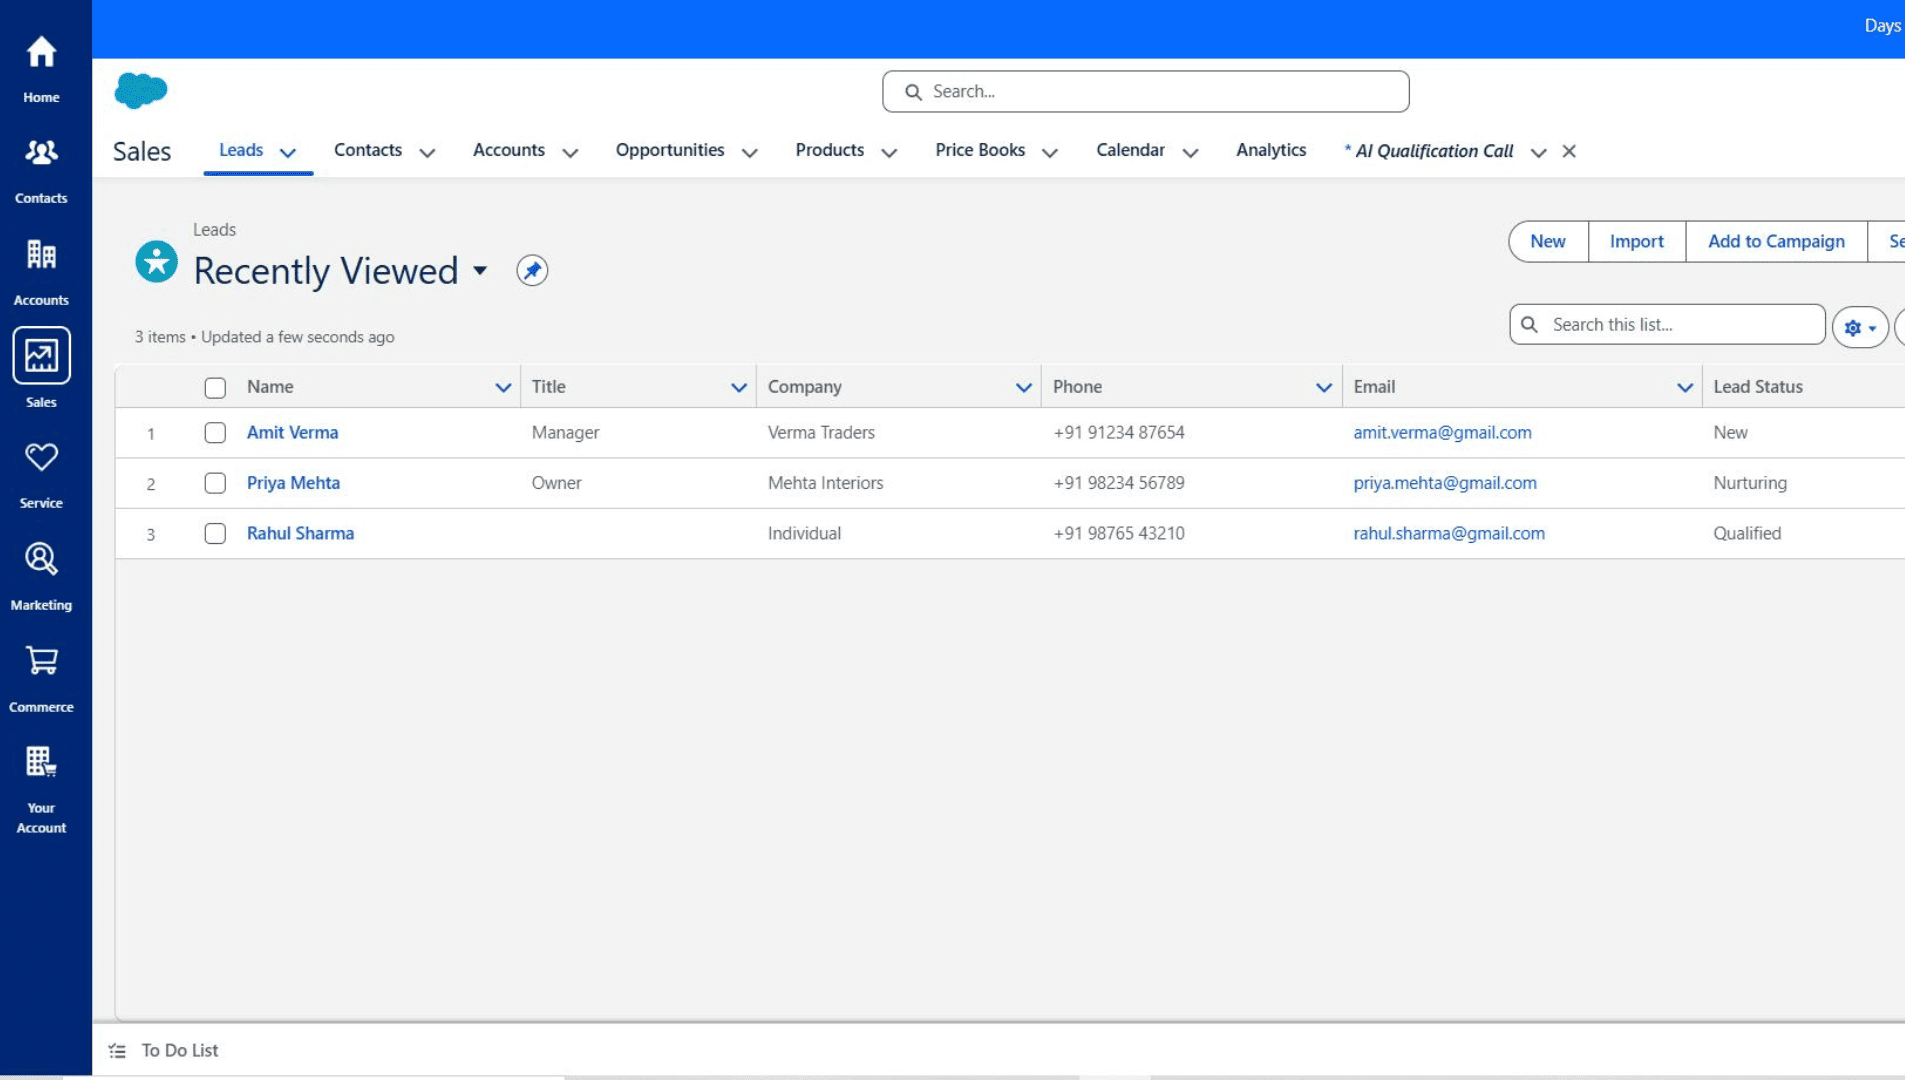Screen dimensions: 1920x1080
Task: Switch to the Products tab
Action: (830, 150)
